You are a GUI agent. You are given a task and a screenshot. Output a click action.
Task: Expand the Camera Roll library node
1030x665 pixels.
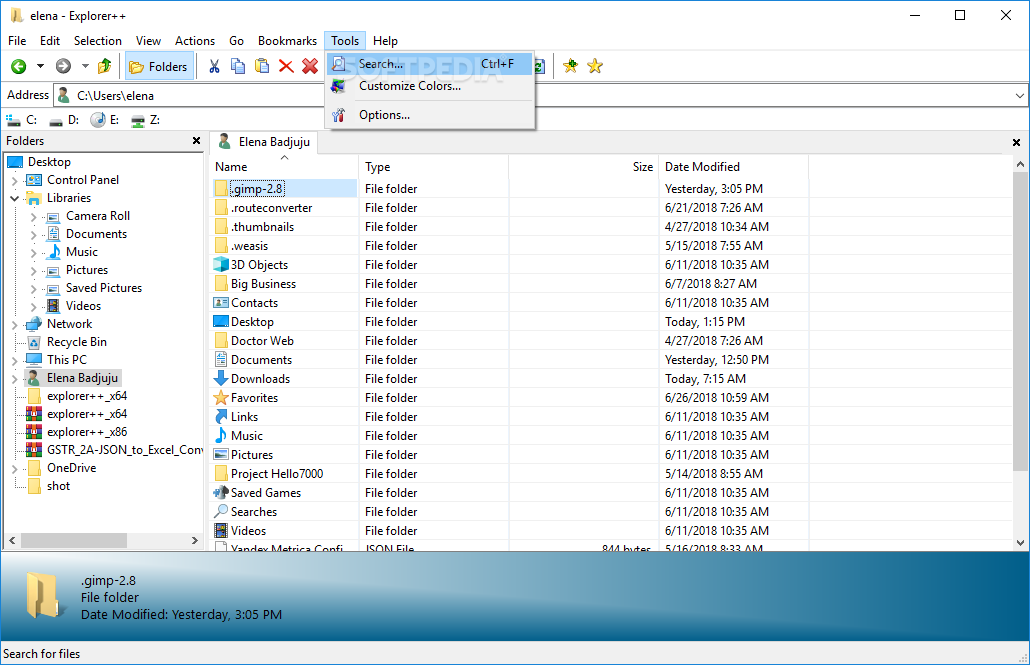tap(34, 216)
